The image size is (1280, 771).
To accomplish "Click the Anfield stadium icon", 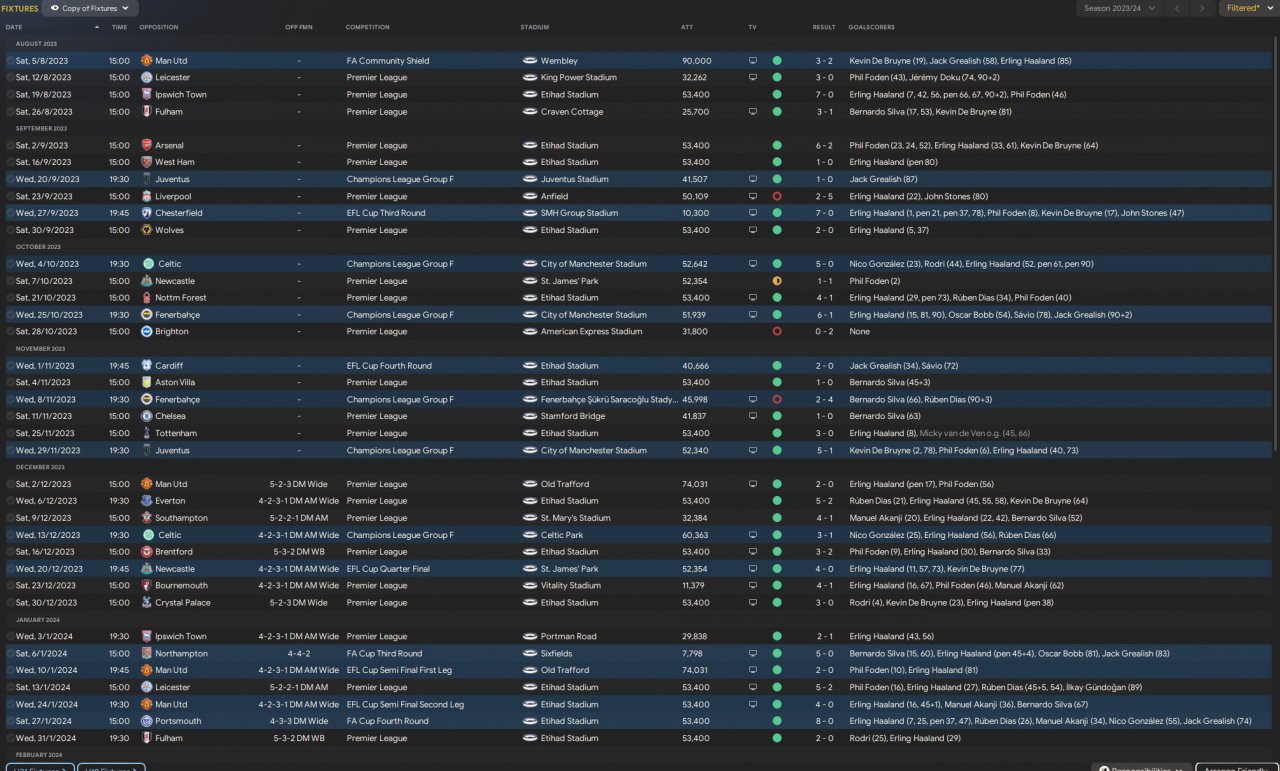I will tap(530, 197).
